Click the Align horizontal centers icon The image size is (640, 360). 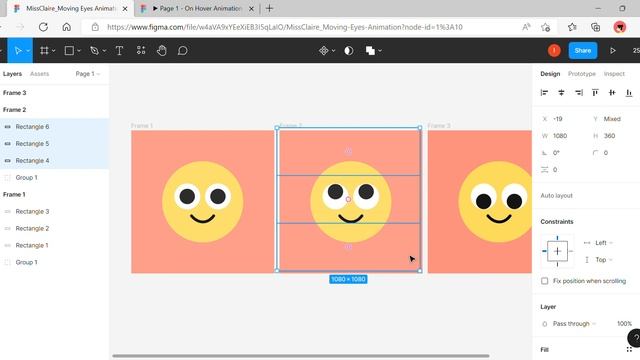tap(561, 93)
